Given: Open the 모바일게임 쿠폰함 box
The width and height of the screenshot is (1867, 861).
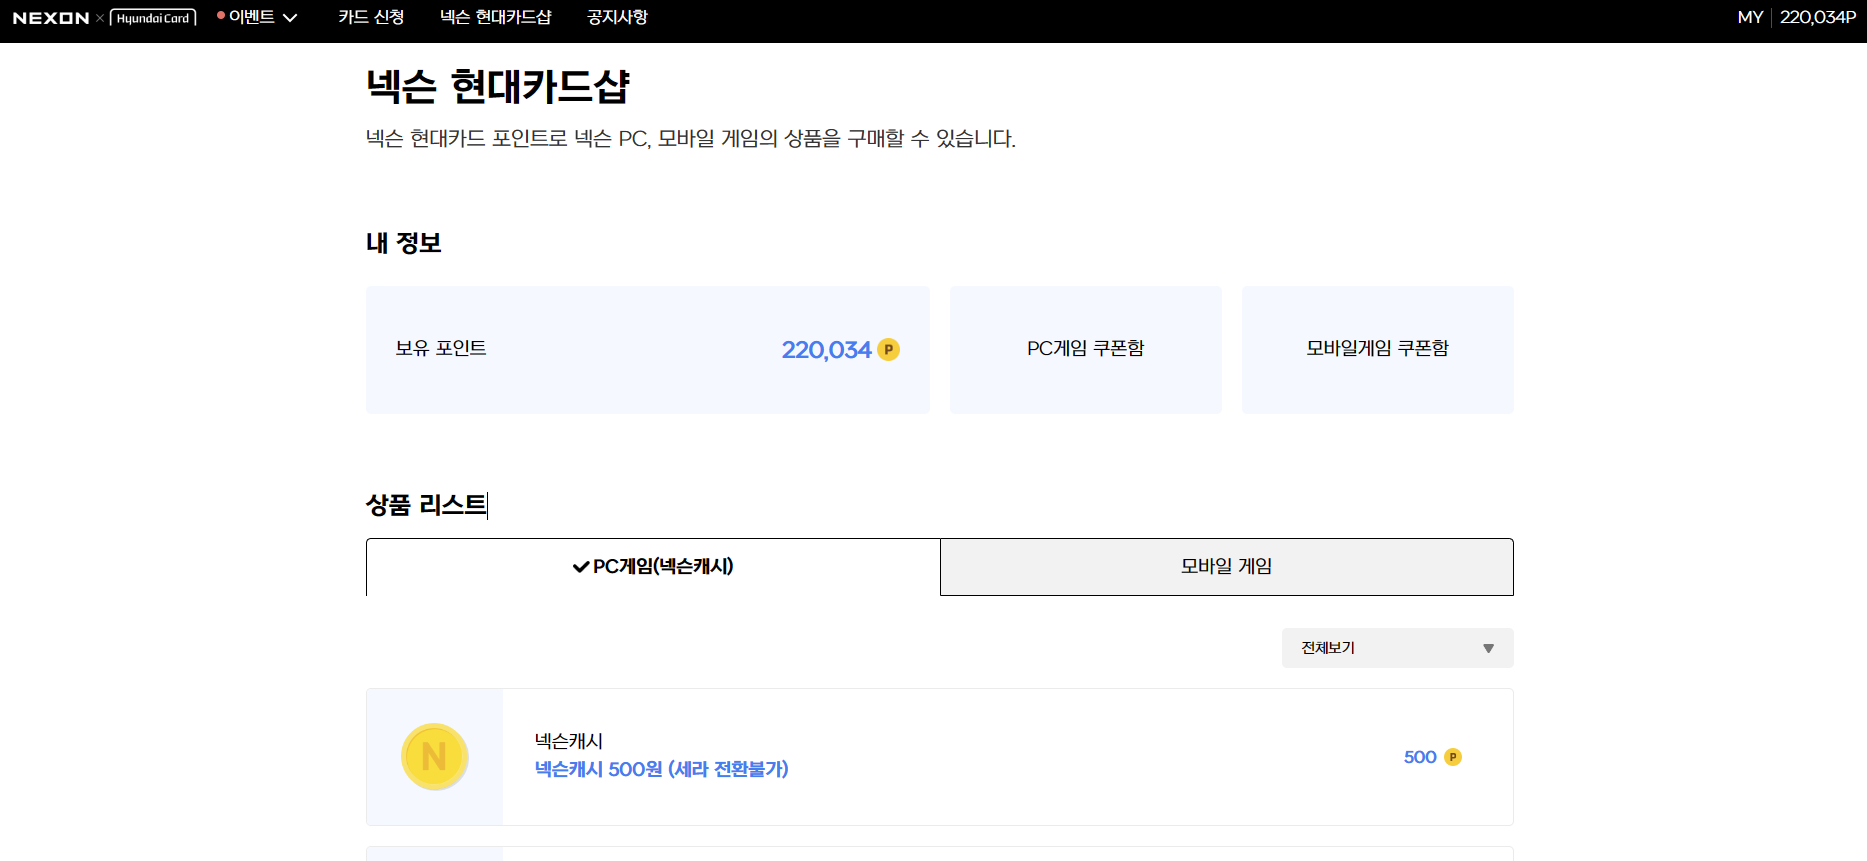Looking at the screenshot, I should 1377,349.
